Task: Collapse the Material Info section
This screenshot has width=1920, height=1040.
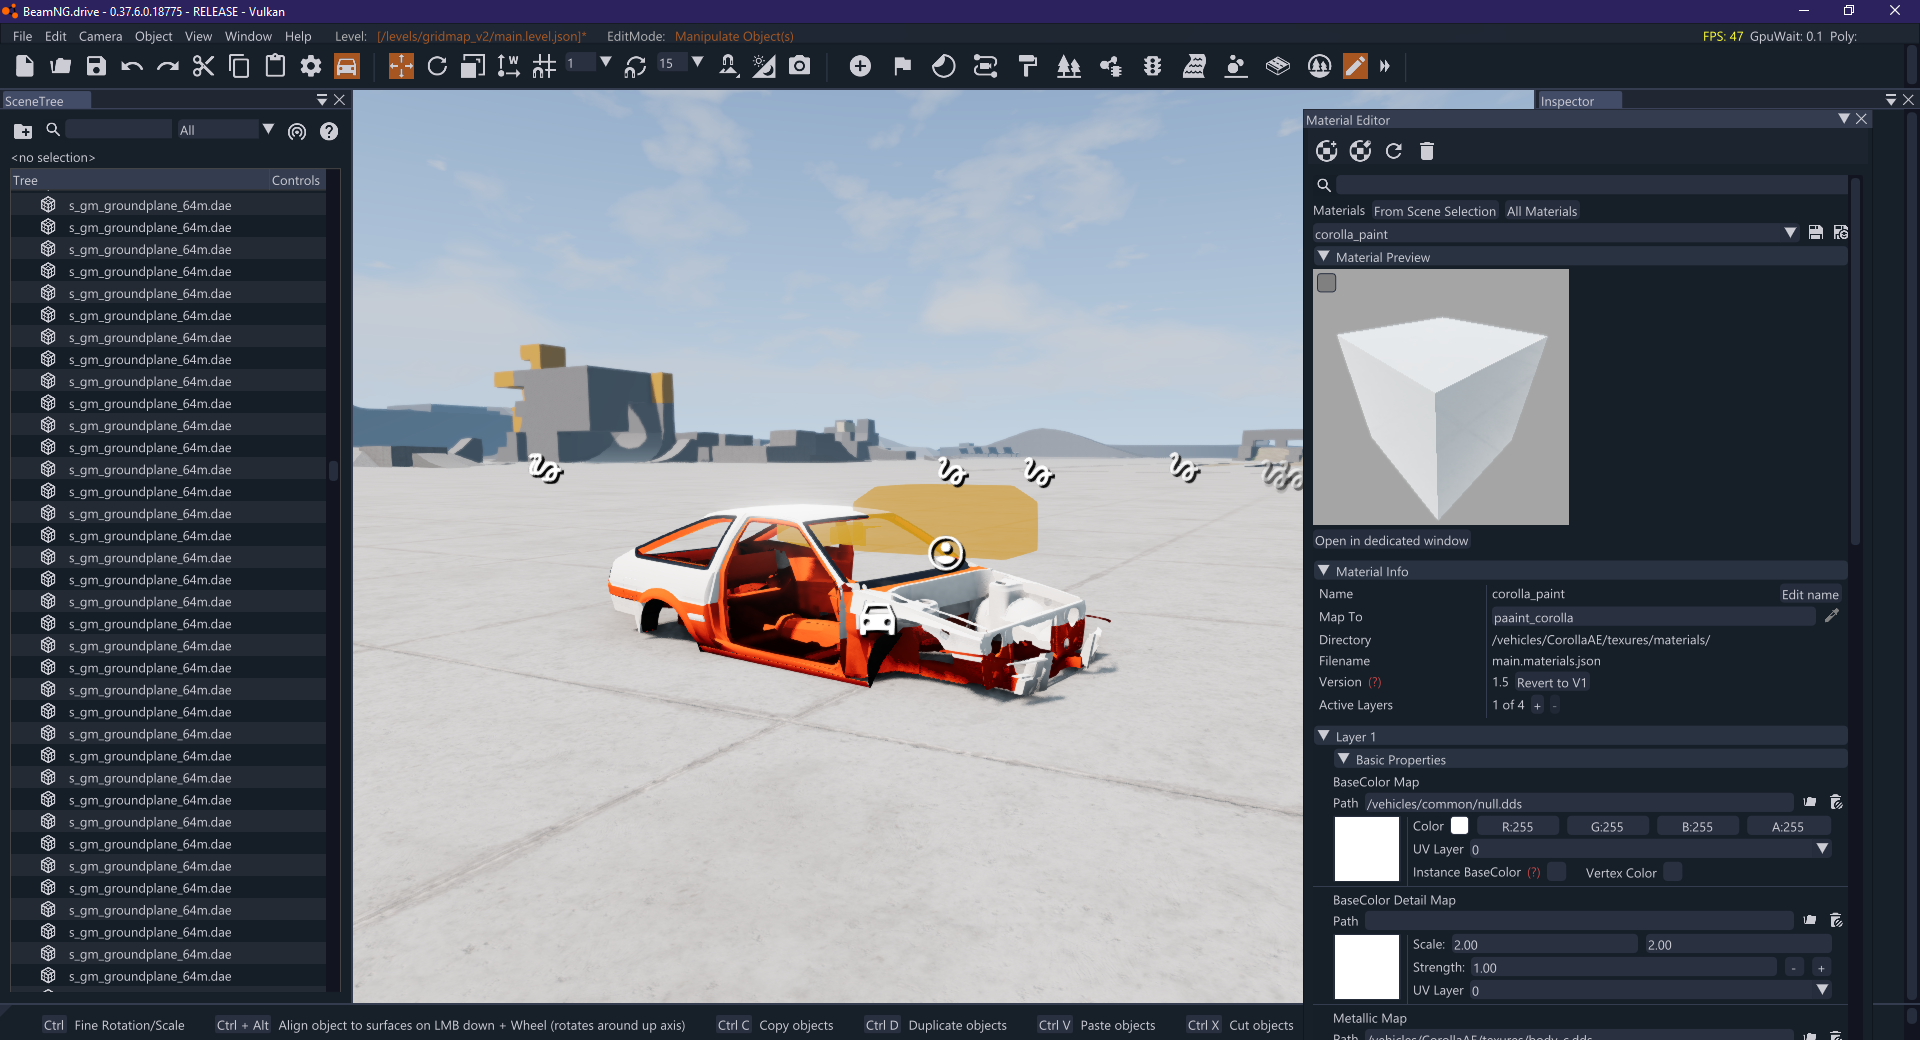Action: (x=1324, y=571)
